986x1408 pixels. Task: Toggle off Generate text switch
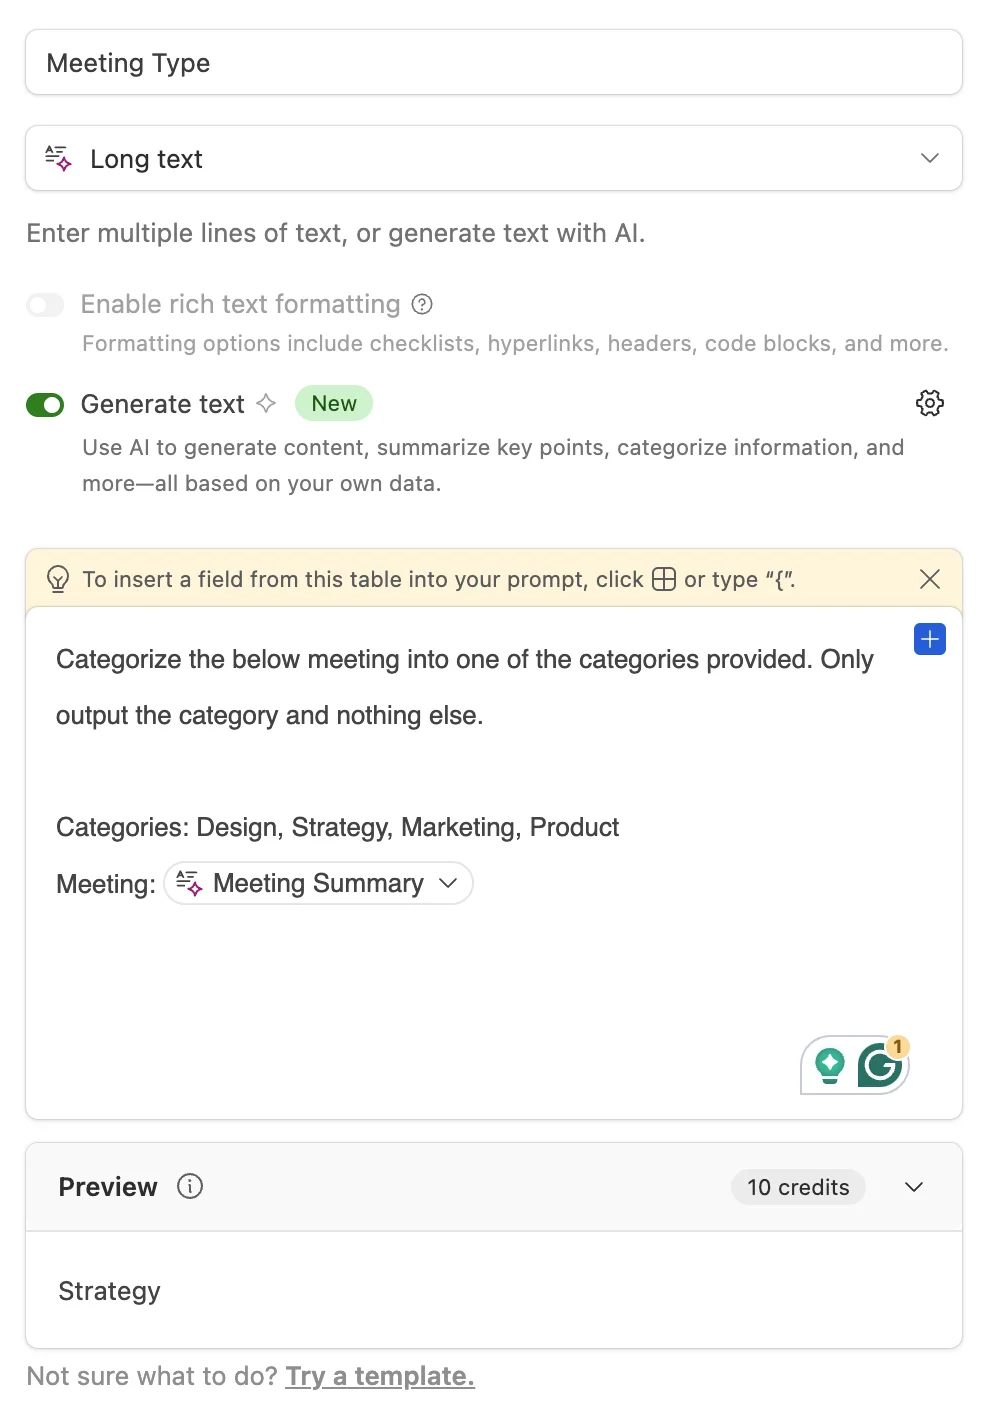45,404
